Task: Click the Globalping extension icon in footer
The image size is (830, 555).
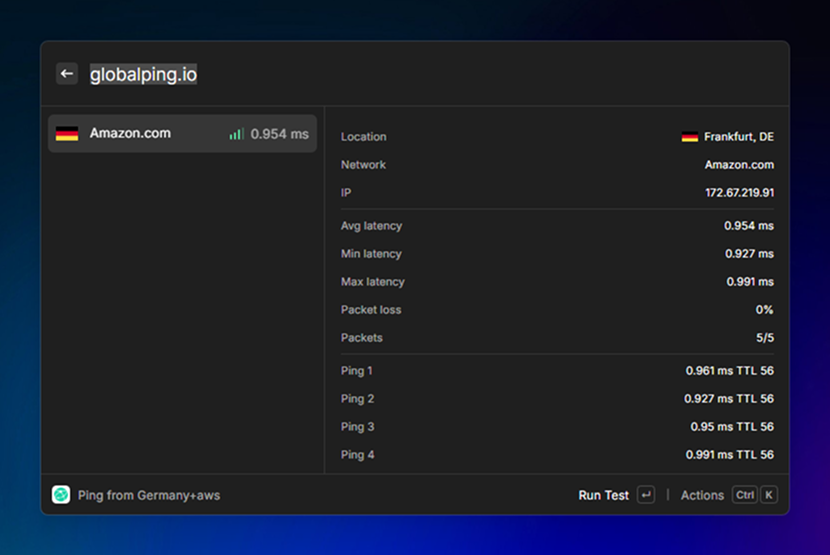Action: click(x=61, y=495)
